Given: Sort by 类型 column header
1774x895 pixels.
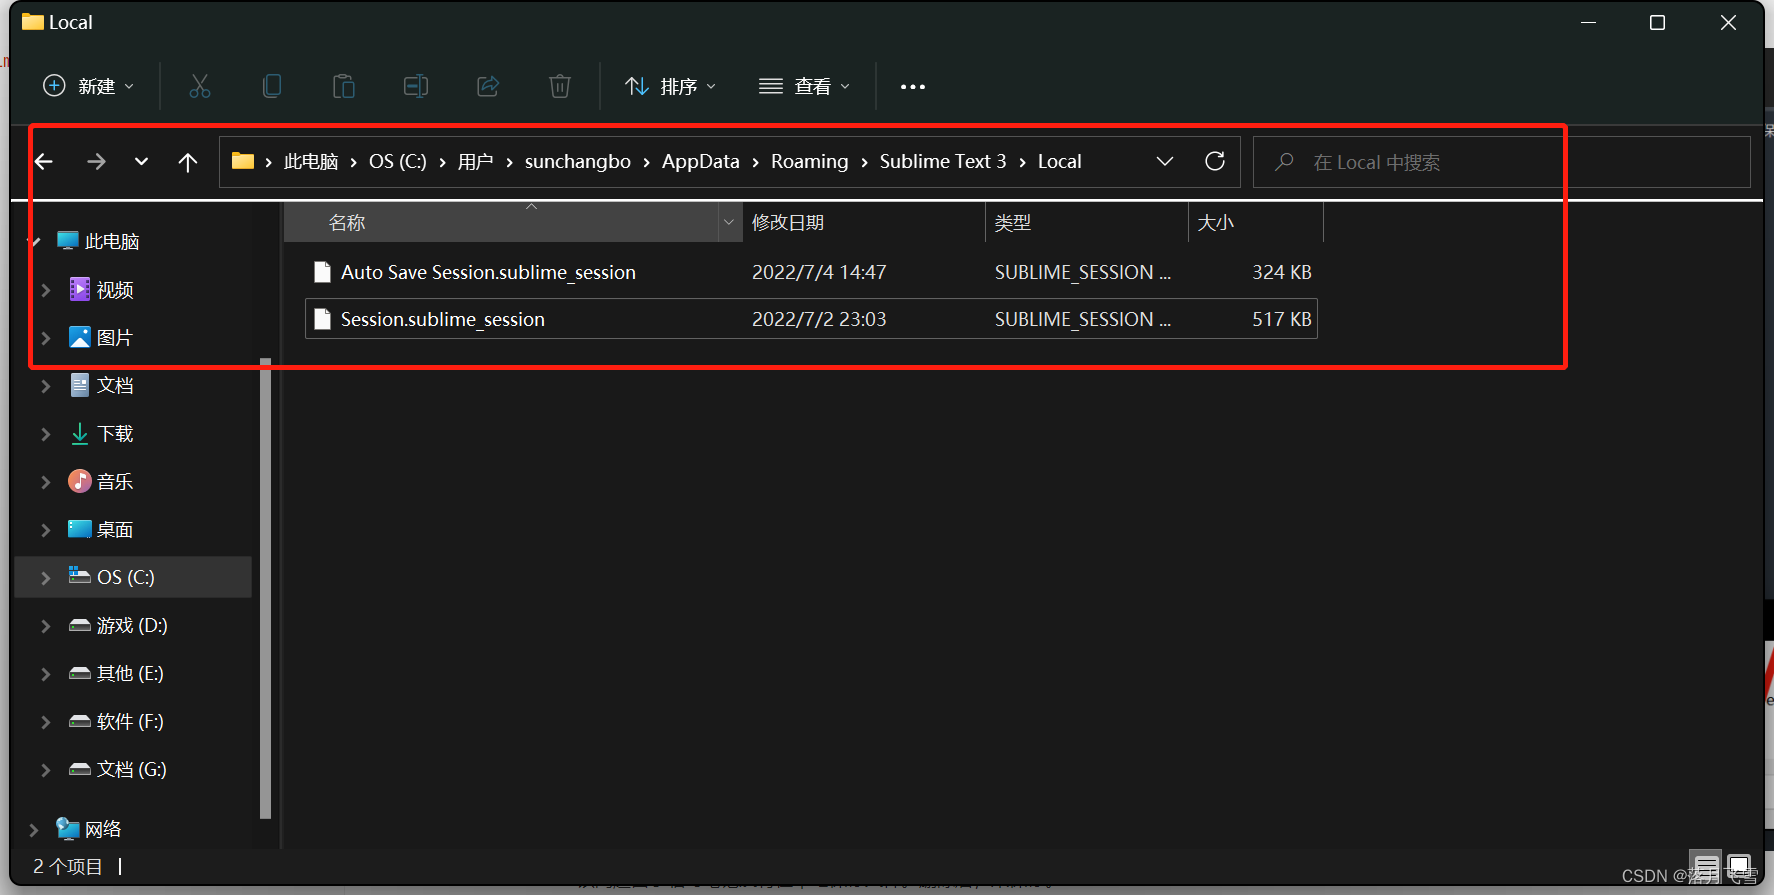Looking at the screenshot, I should click(1087, 222).
